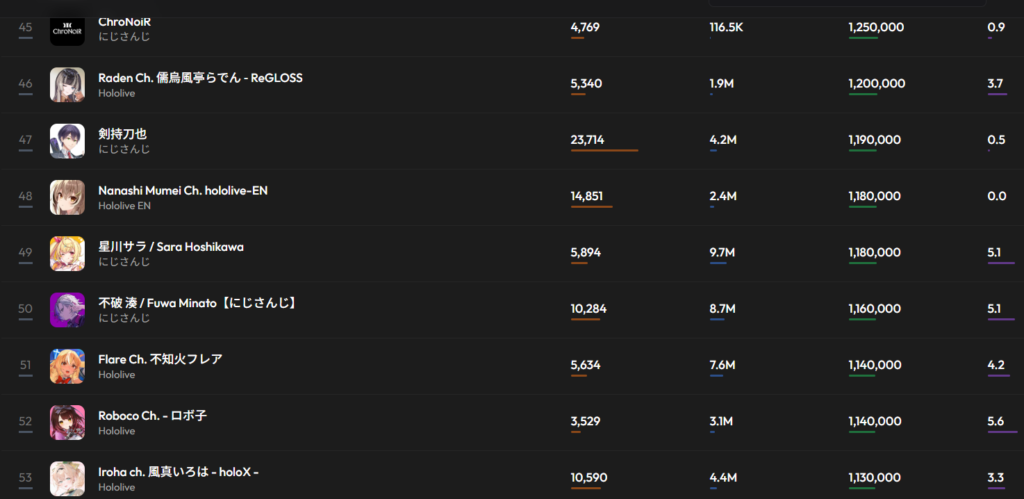Select the Flare Ch. 不知火フレア name
Image resolution: width=1024 pixels, height=499 pixels.
pos(160,359)
